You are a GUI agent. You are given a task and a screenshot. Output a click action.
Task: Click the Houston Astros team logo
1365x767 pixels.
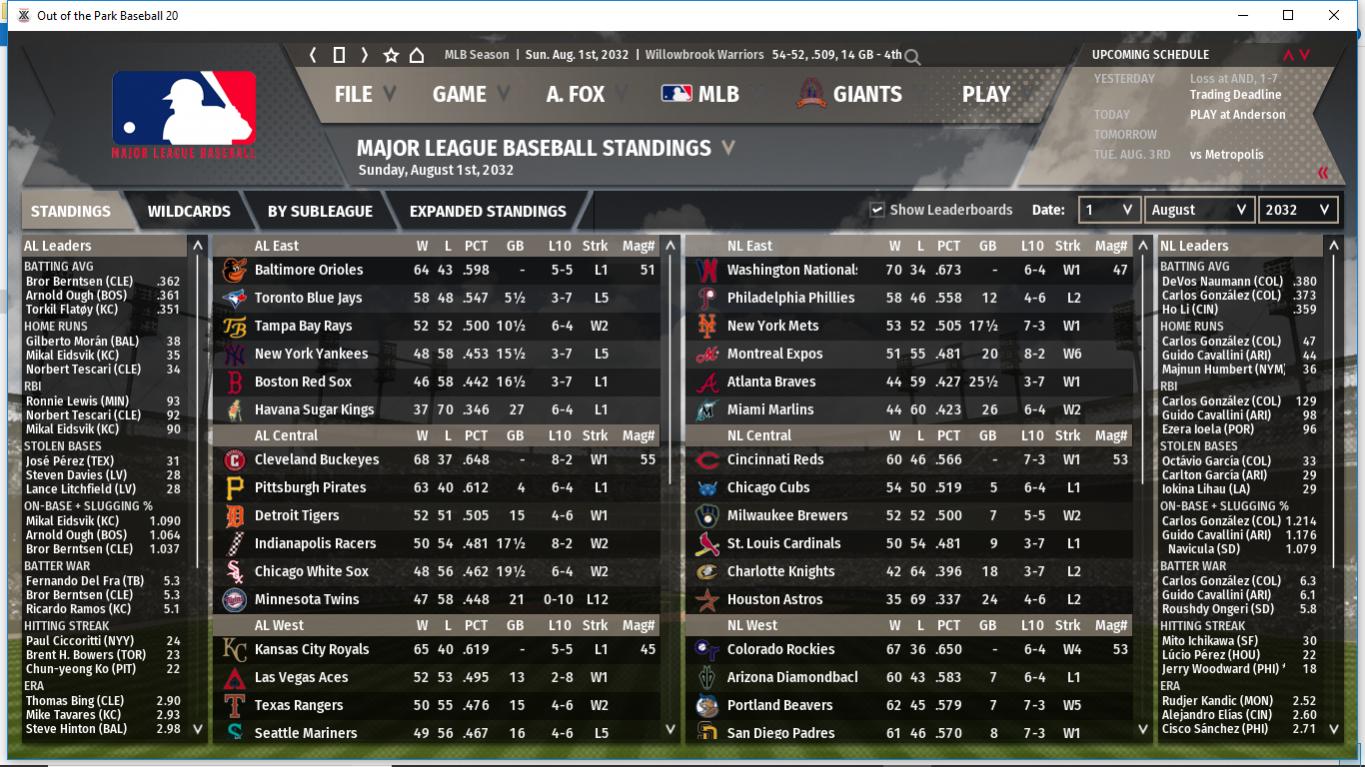707,600
